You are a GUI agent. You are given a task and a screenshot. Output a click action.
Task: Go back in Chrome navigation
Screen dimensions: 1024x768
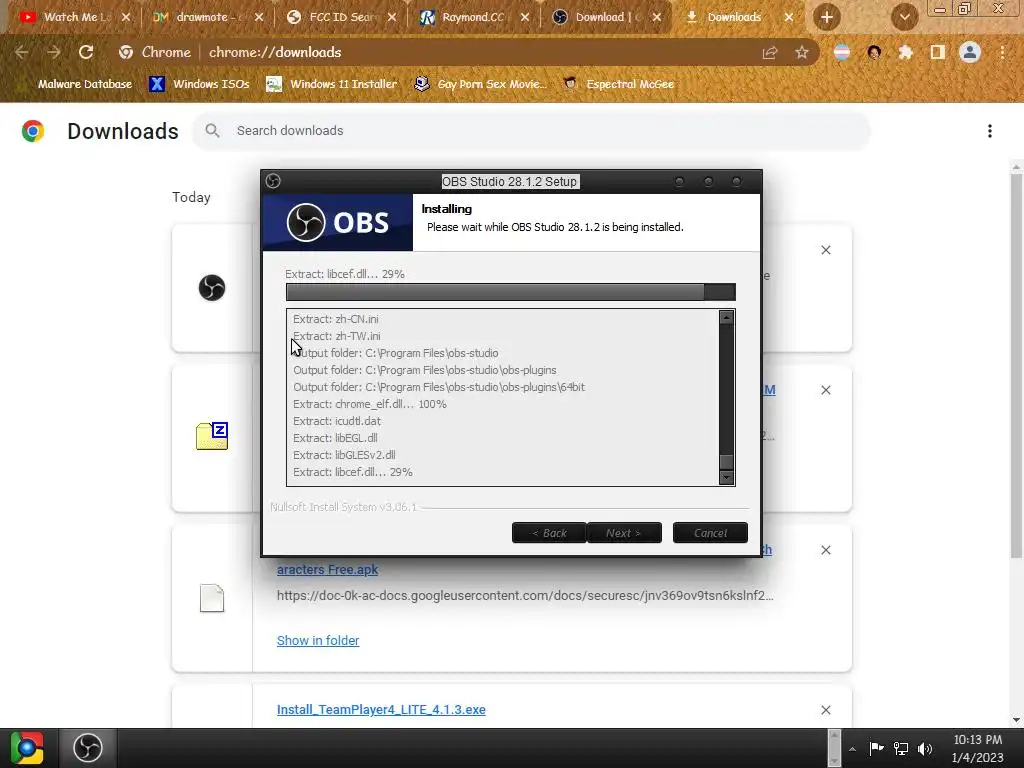click(x=22, y=52)
